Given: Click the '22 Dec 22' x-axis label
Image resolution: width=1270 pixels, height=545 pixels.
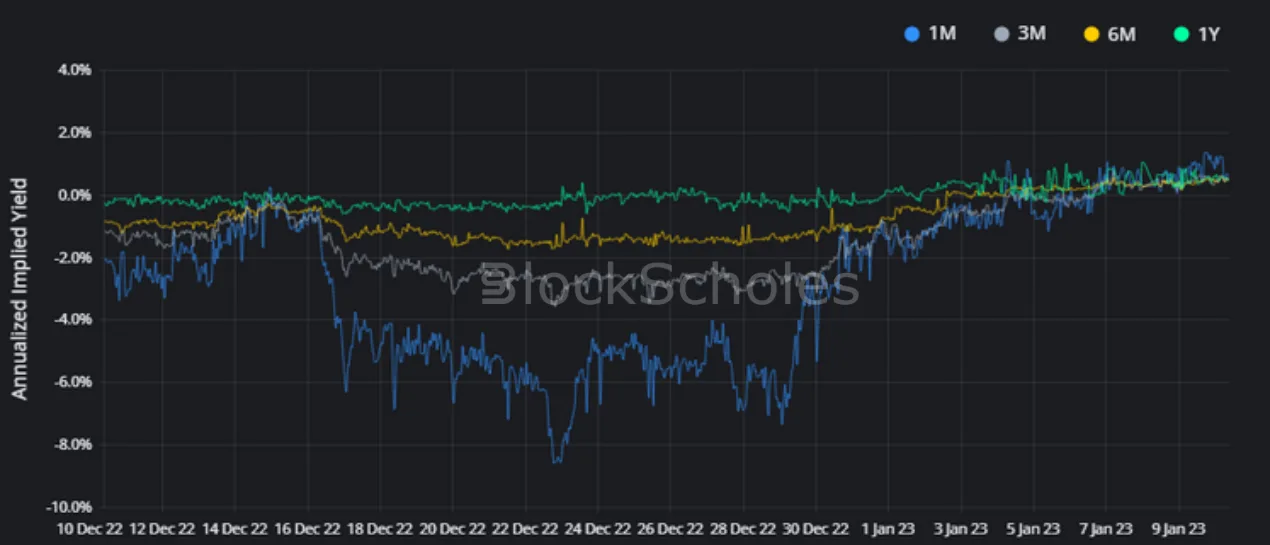Looking at the screenshot, I should point(526,529).
